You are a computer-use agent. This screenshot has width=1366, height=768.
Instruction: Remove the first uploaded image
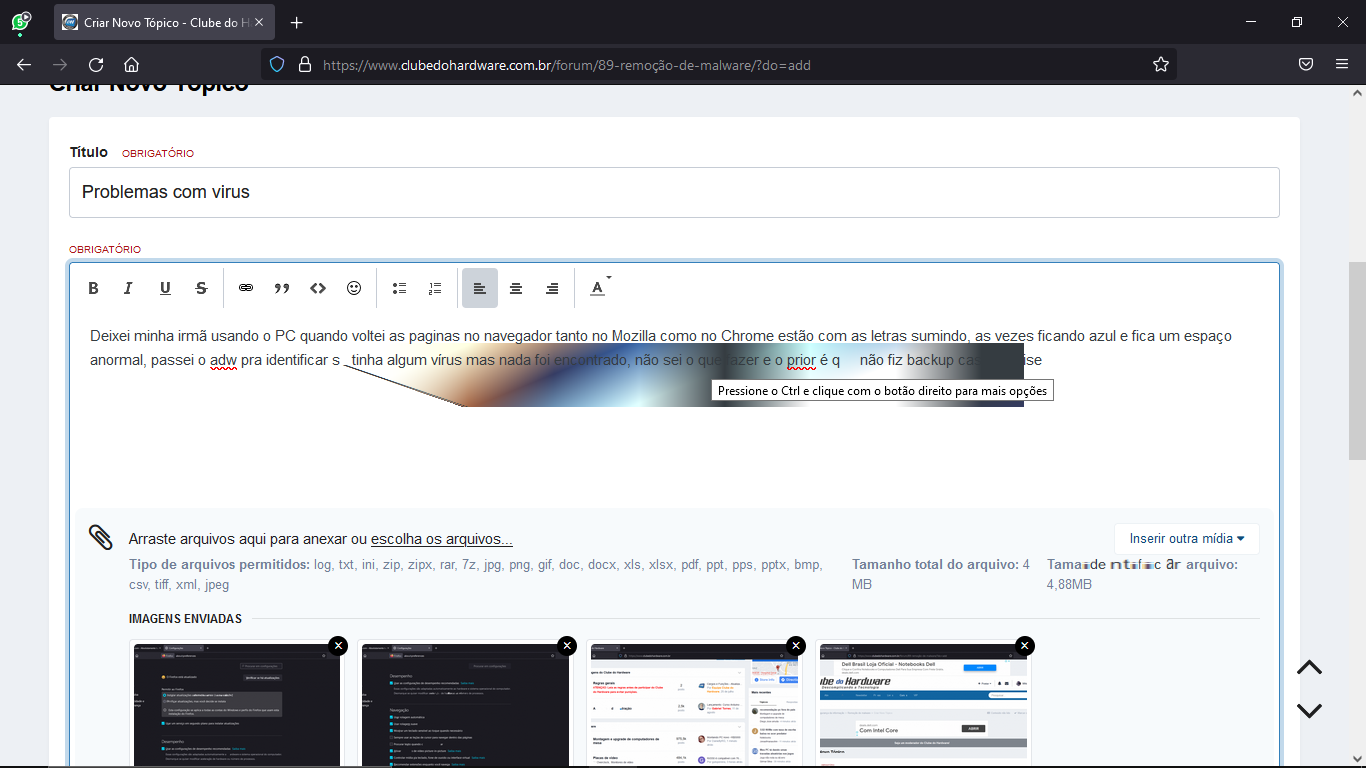[338, 646]
